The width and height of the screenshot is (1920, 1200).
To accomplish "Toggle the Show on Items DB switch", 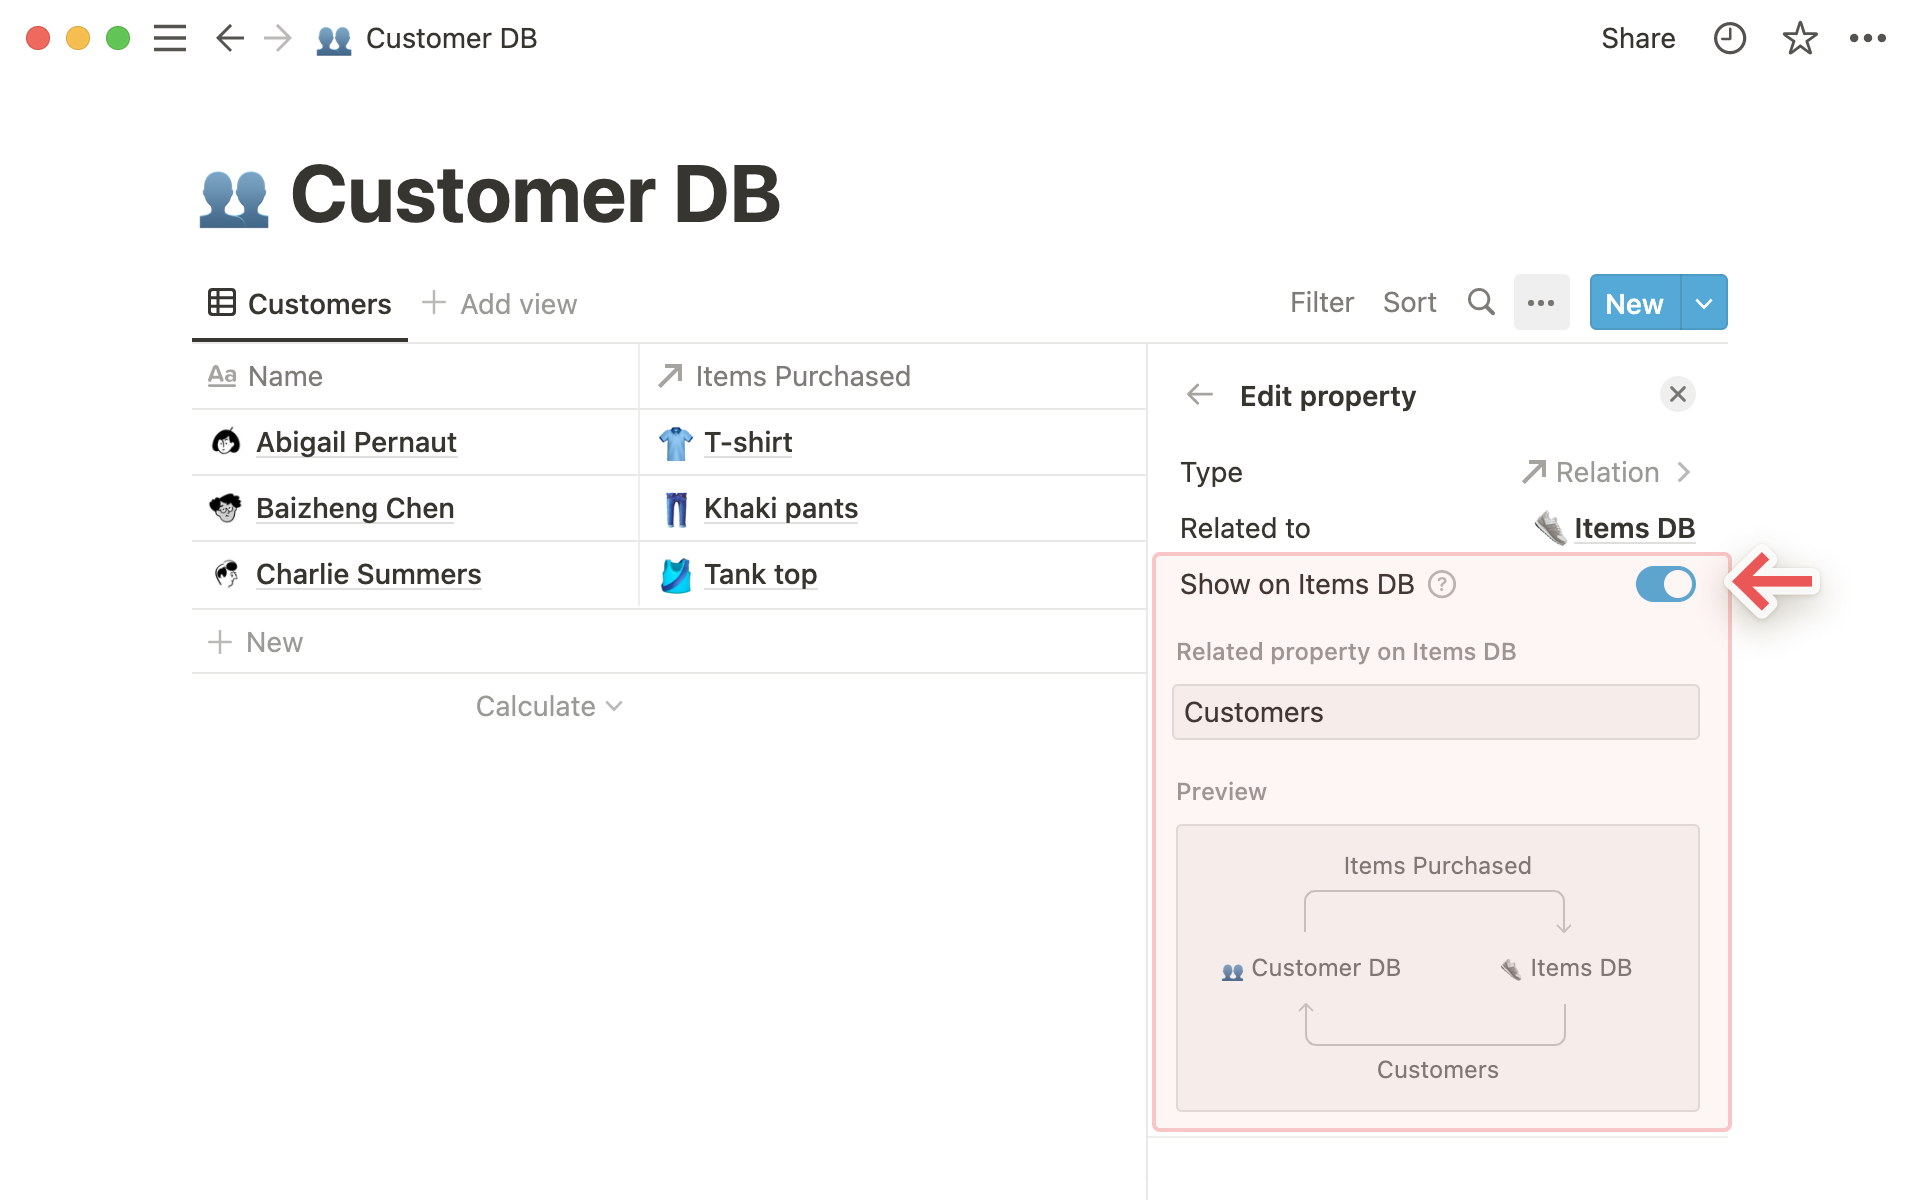I will click(1666, 581).
